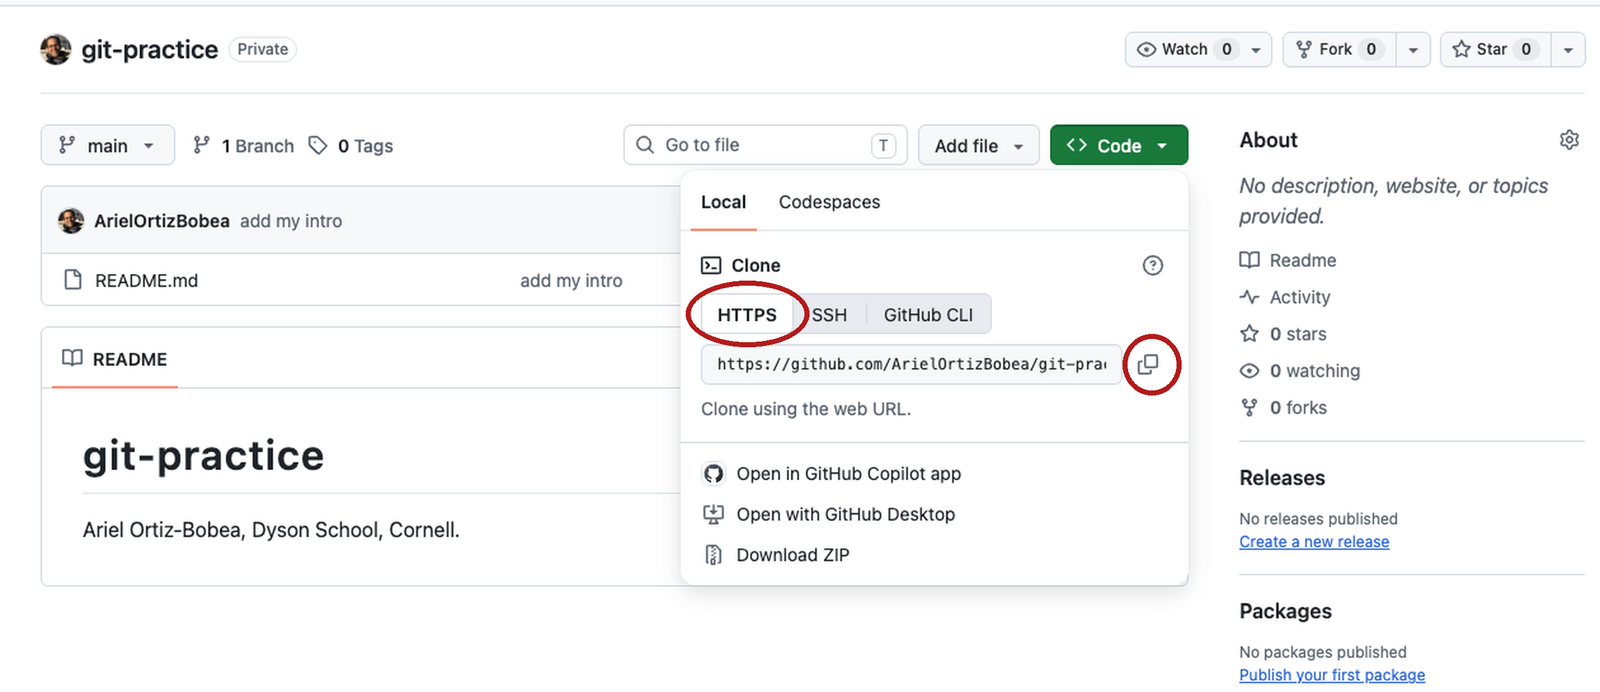Open the 0 watching link
This screenshot has height=692, width=1600.
pos(1300,371)
